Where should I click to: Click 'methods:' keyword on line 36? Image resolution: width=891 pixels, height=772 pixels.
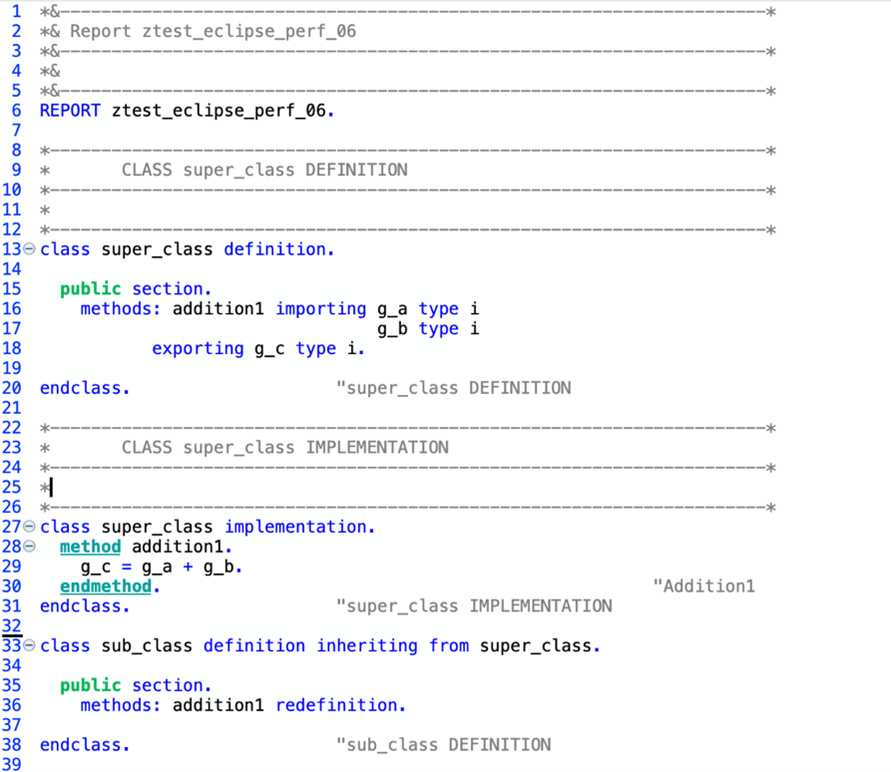click(120, 705)
